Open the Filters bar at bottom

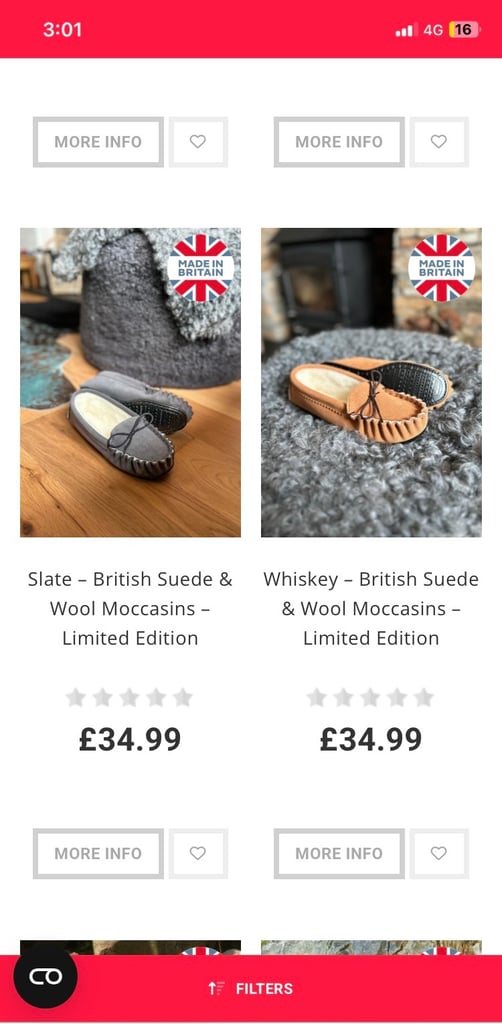coord(251,988)
